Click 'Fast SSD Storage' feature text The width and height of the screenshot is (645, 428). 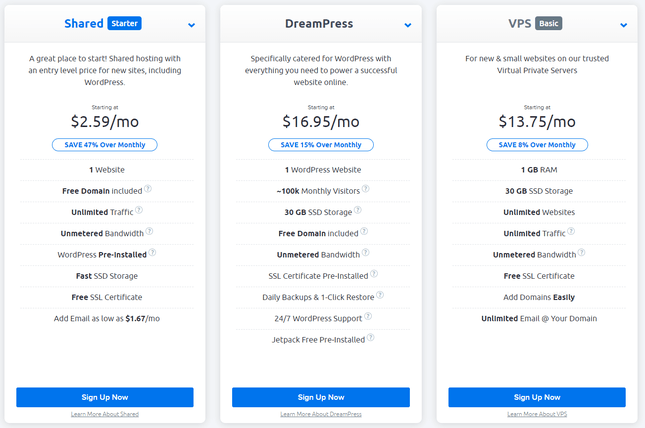[107, 276]
